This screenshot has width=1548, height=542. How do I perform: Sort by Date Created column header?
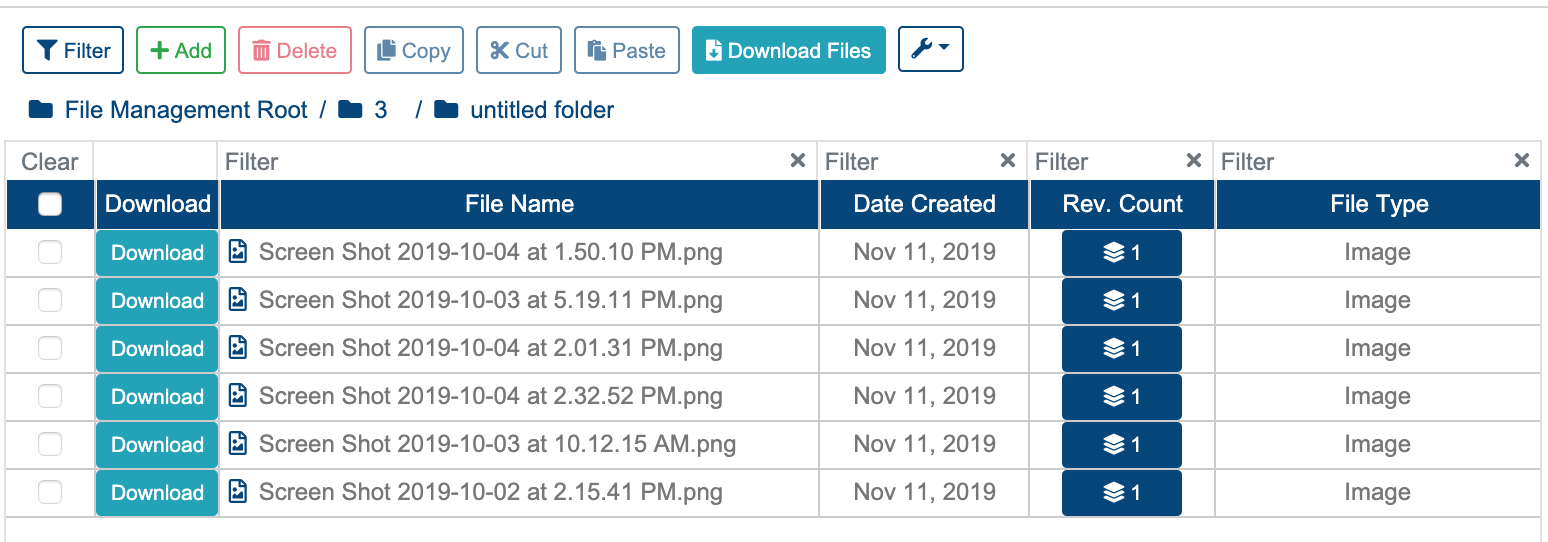pyautogui.click(x=925, y=204)
